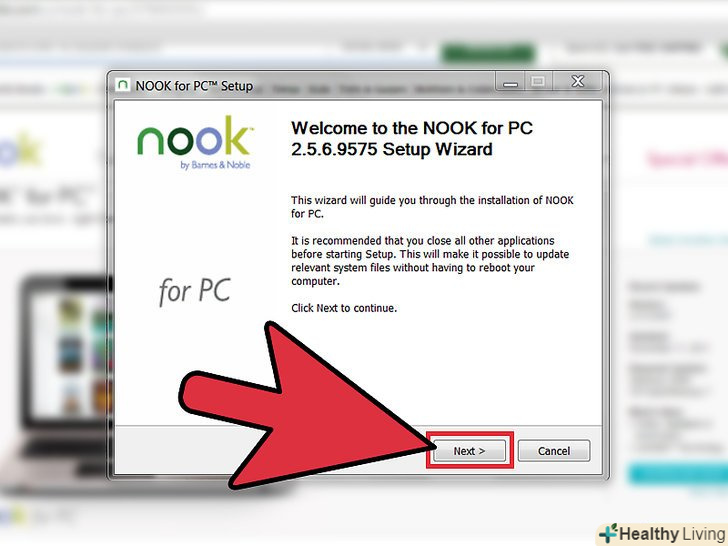Click the 'NOOK for PC Setup' title text
728x546 pixels.
pyautogui.click(x=194, y=86)
